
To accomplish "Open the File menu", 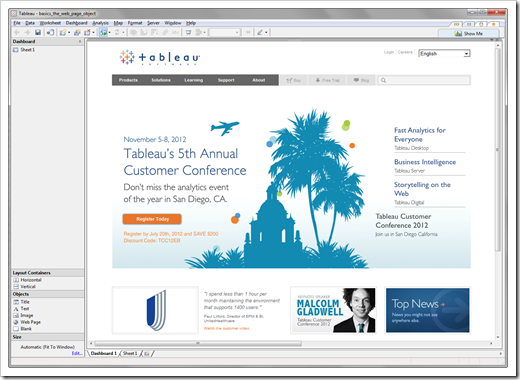I will coord(17,23).
